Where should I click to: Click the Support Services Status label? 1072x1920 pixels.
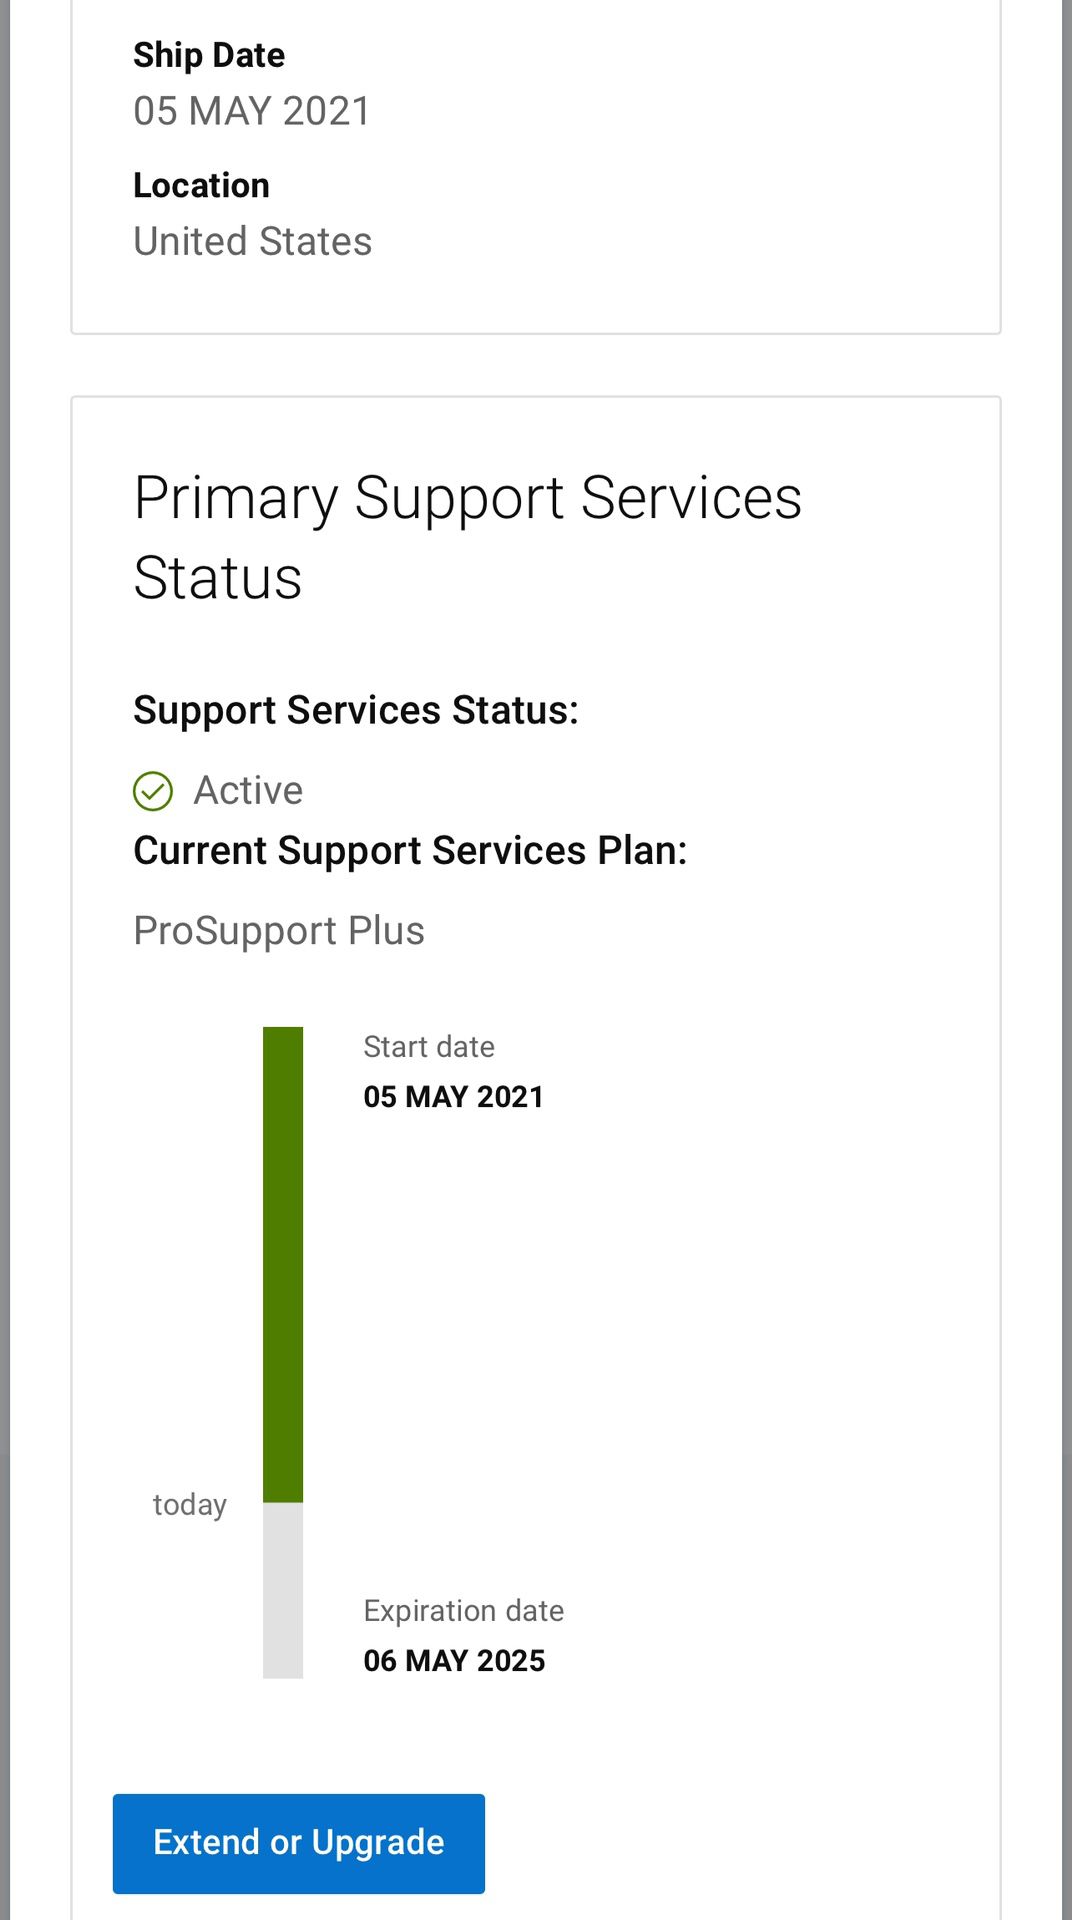[356, 710]
